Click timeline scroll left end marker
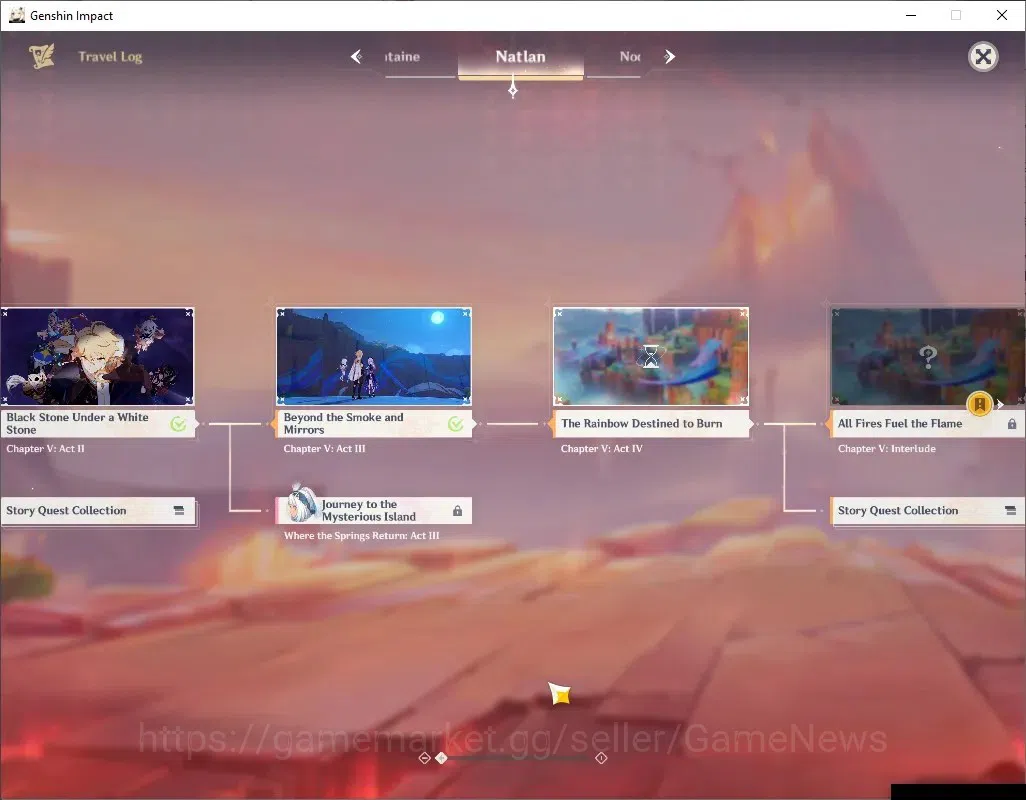This screenshot has height=800, width=1026. click(424, 758)
